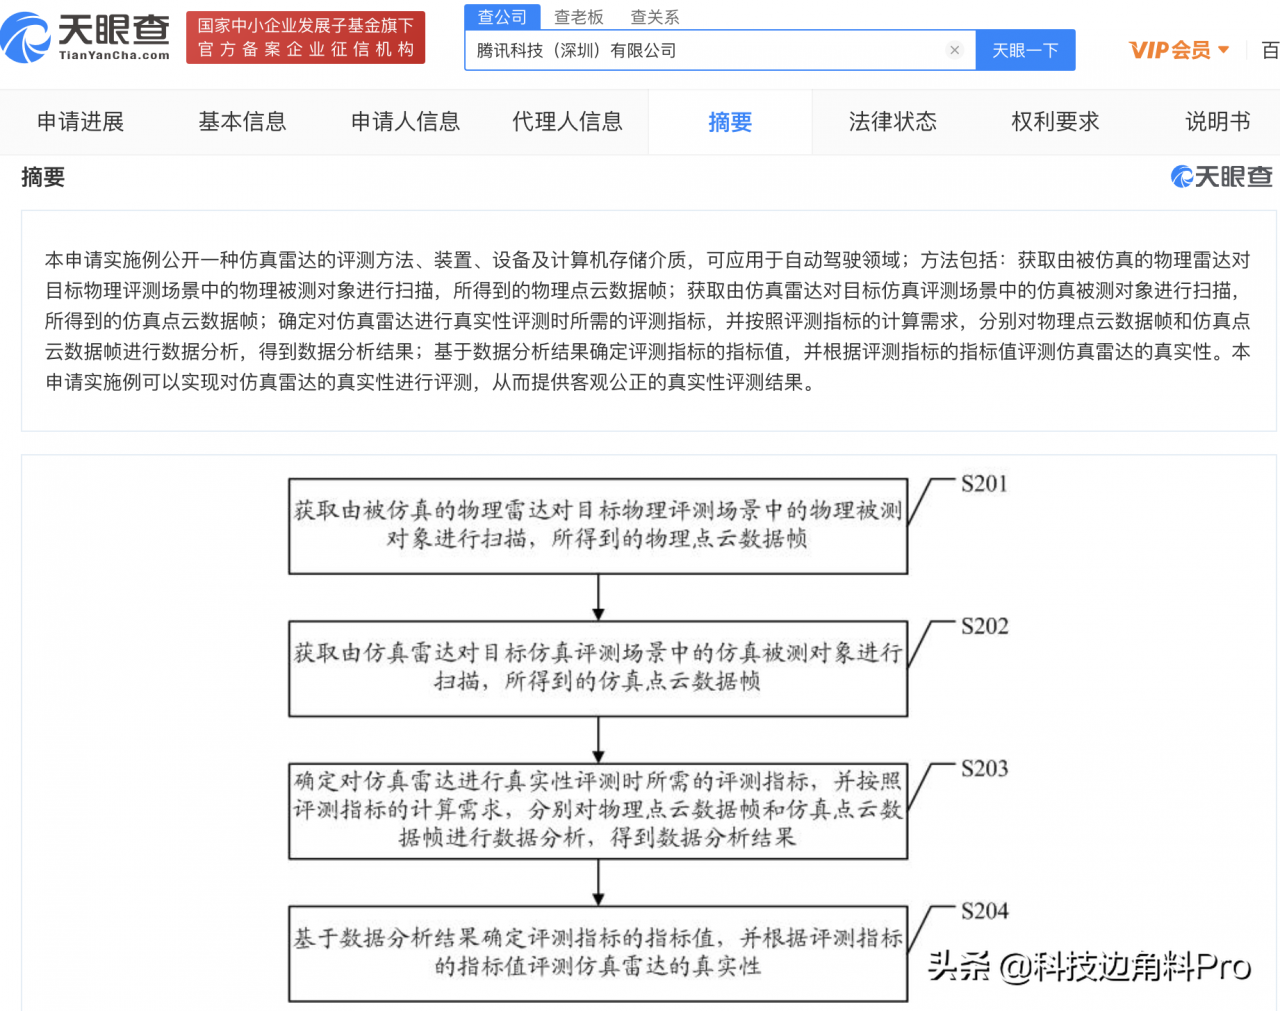Switch to the 查老板 search tab

579,17
